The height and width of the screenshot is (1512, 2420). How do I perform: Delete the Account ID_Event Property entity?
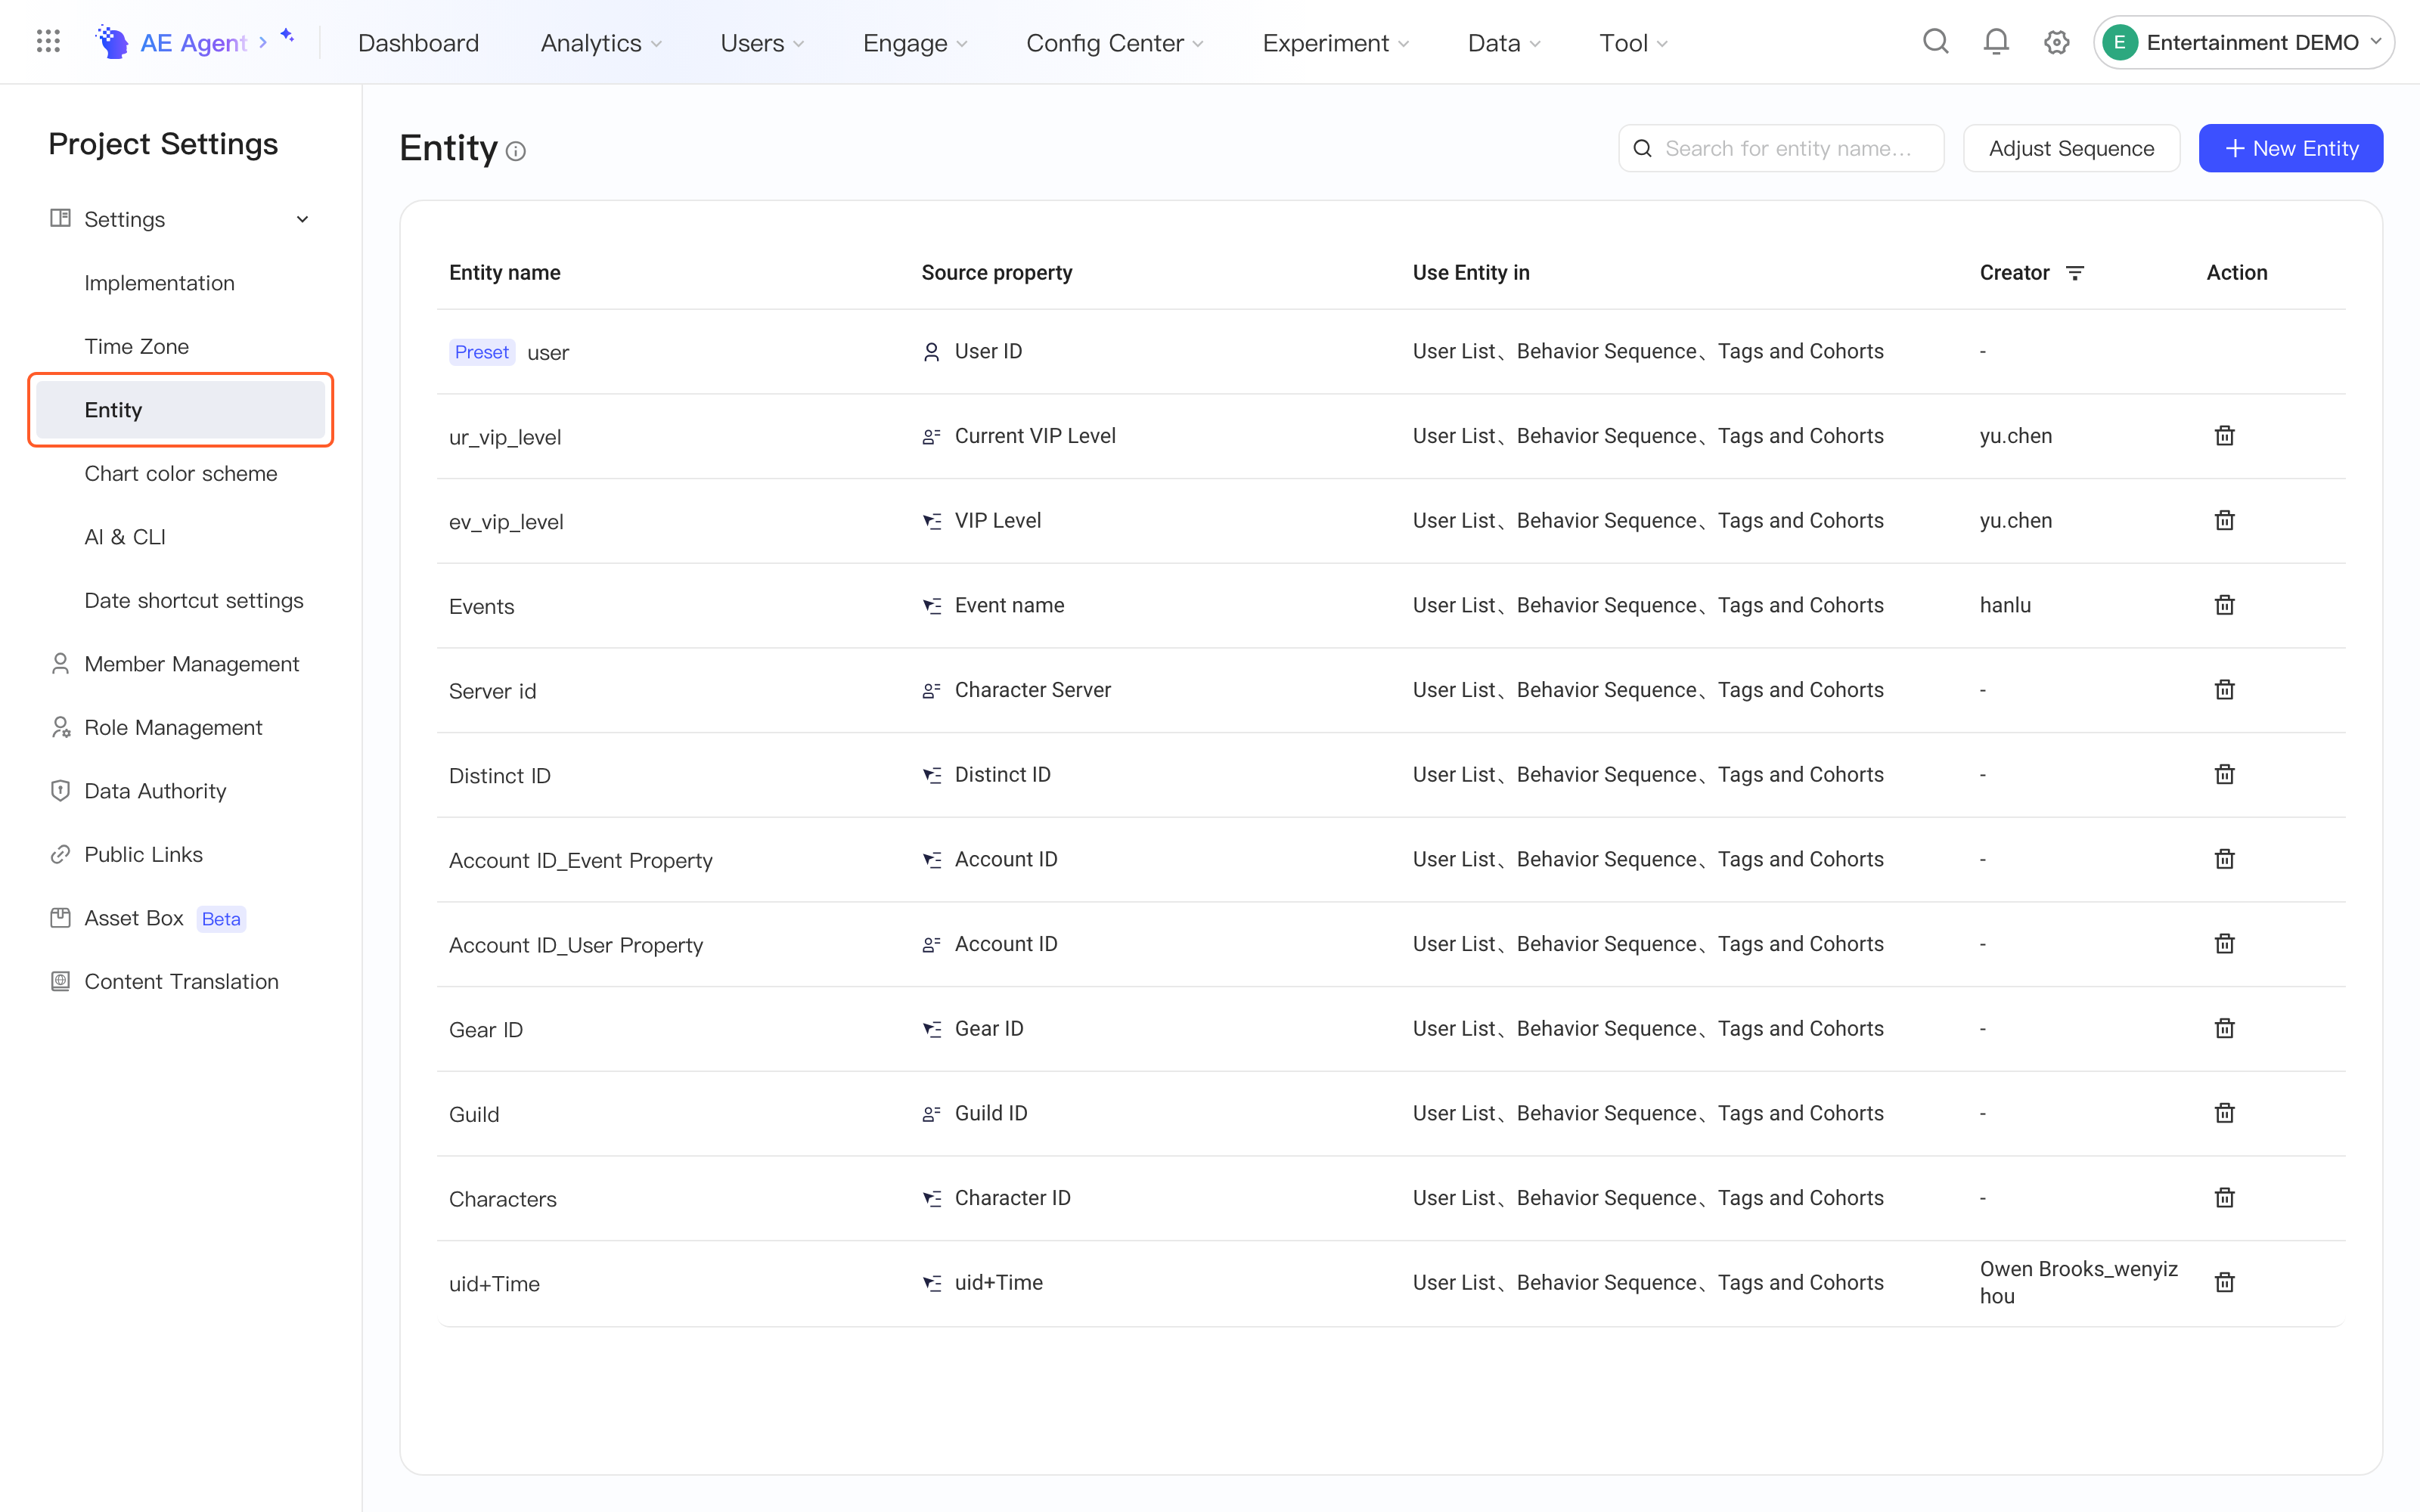(2224, 859)
